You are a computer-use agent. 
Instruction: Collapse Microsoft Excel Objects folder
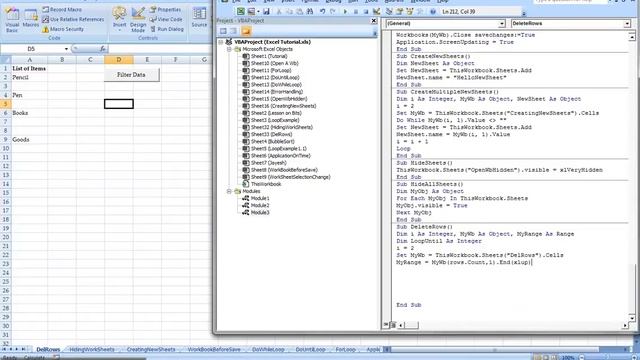[229, 49]
